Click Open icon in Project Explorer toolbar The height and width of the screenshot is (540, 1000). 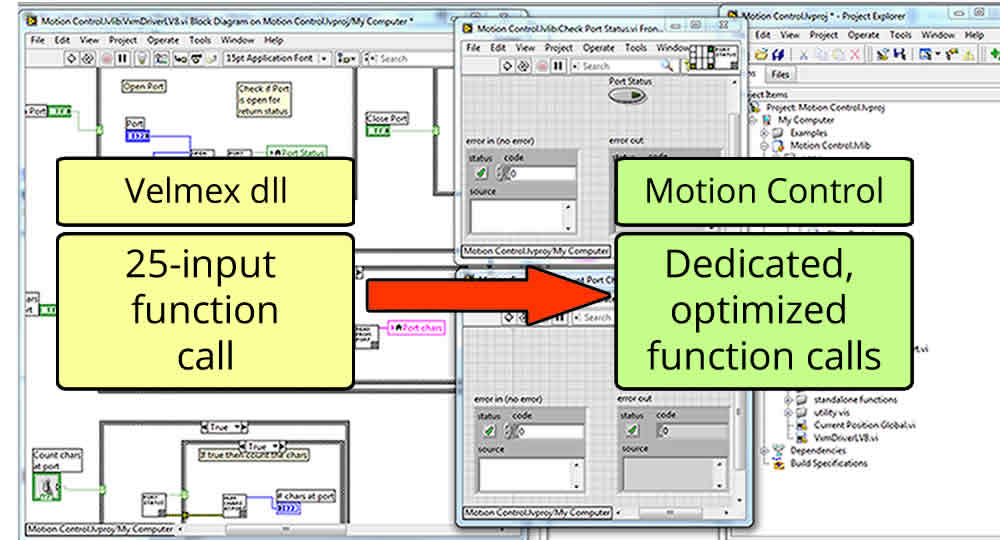click(x=761, y=55)
